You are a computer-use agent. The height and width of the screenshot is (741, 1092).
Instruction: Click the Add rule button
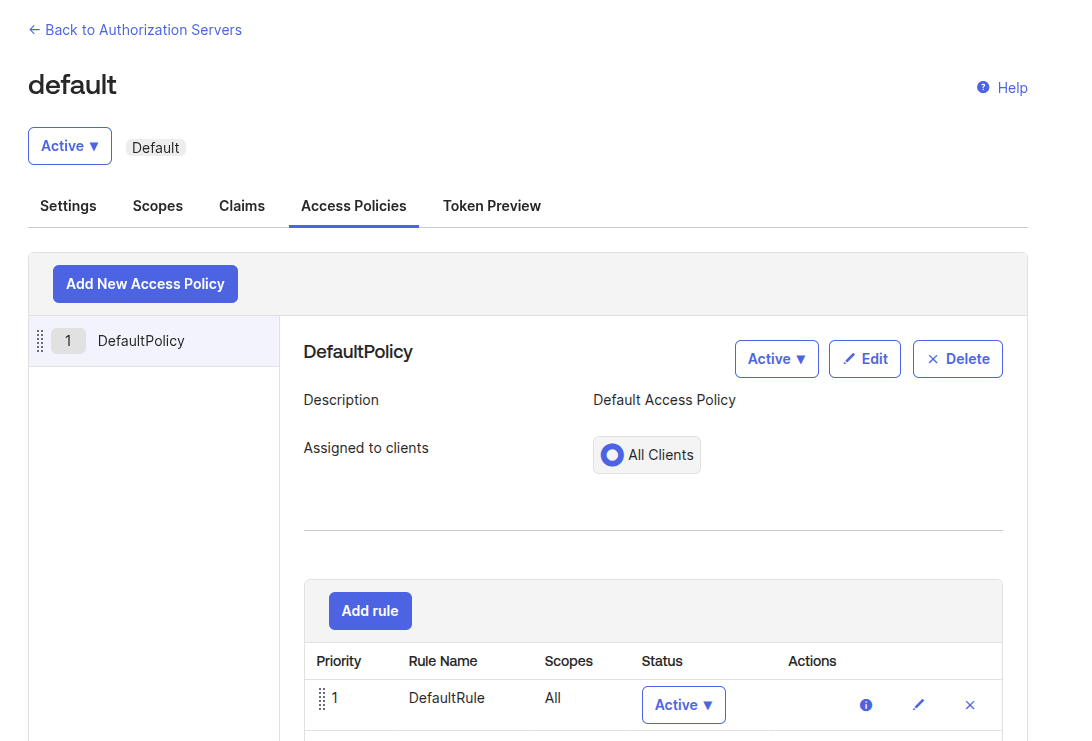[370, 611]
